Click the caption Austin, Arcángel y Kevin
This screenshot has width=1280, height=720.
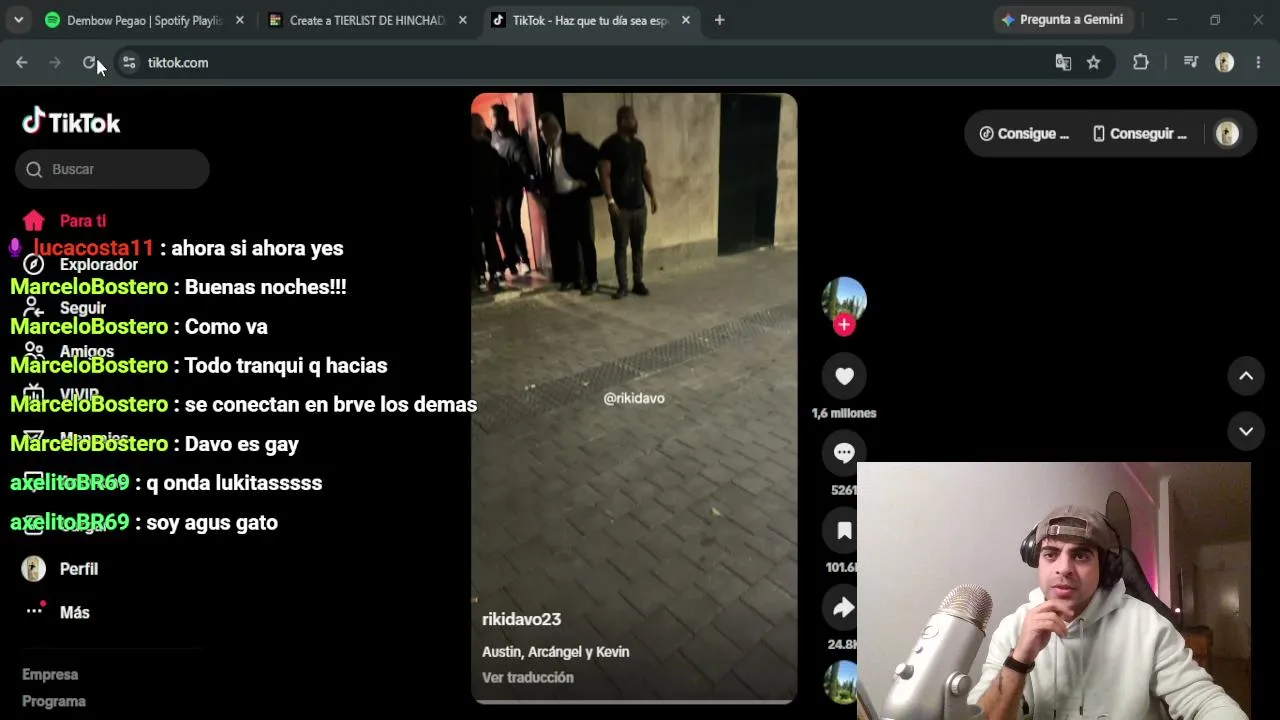[556, 652]
